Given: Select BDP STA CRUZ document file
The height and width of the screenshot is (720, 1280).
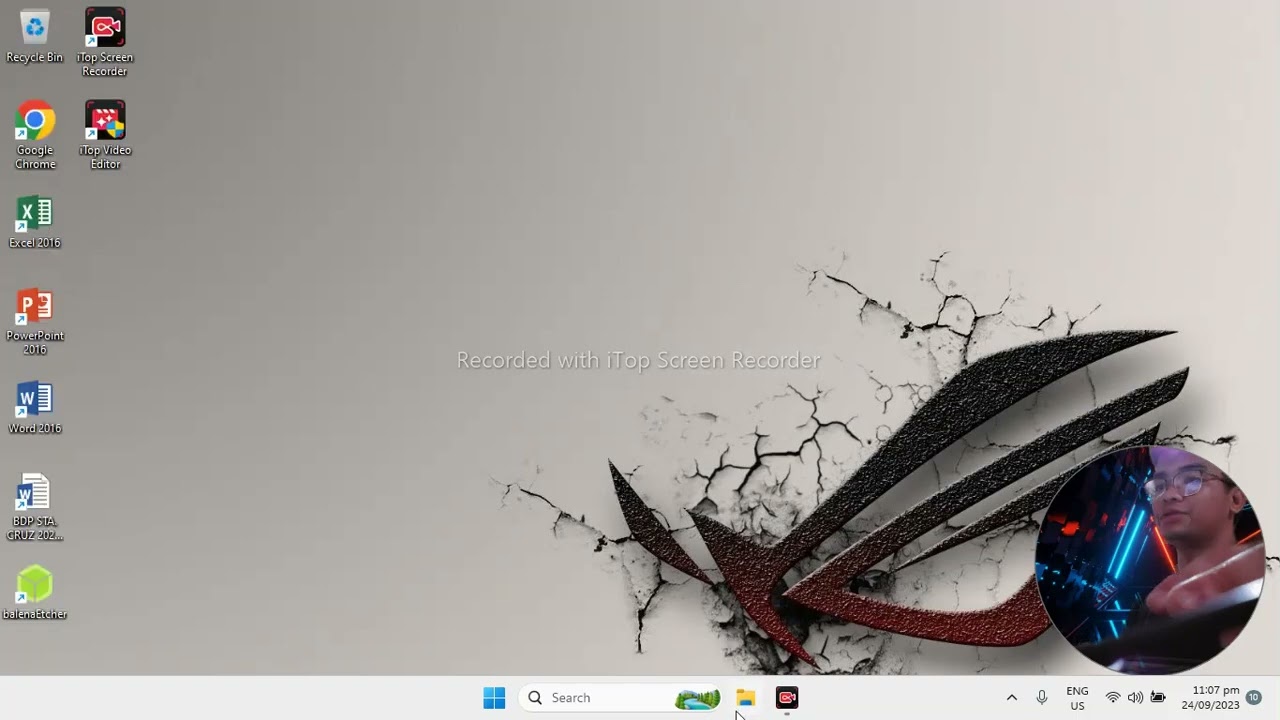Looking at the screenshot, I should [x=35, y=507].
